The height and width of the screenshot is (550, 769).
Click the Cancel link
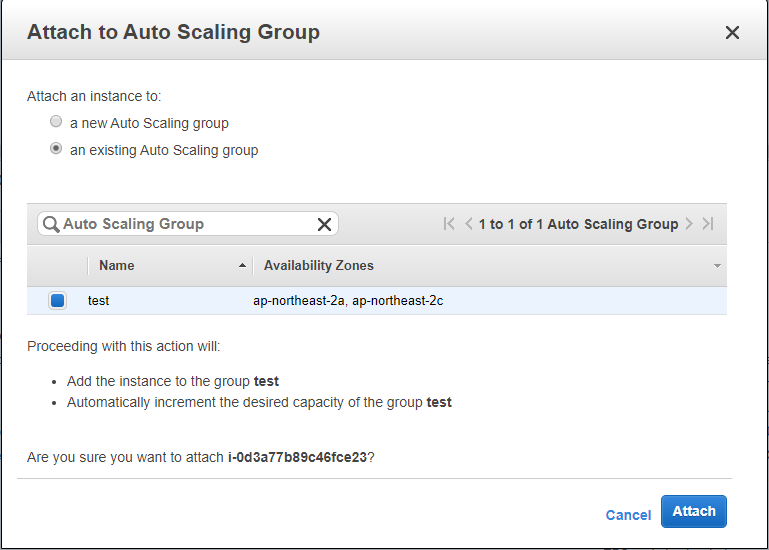click(x=628, y=515)
